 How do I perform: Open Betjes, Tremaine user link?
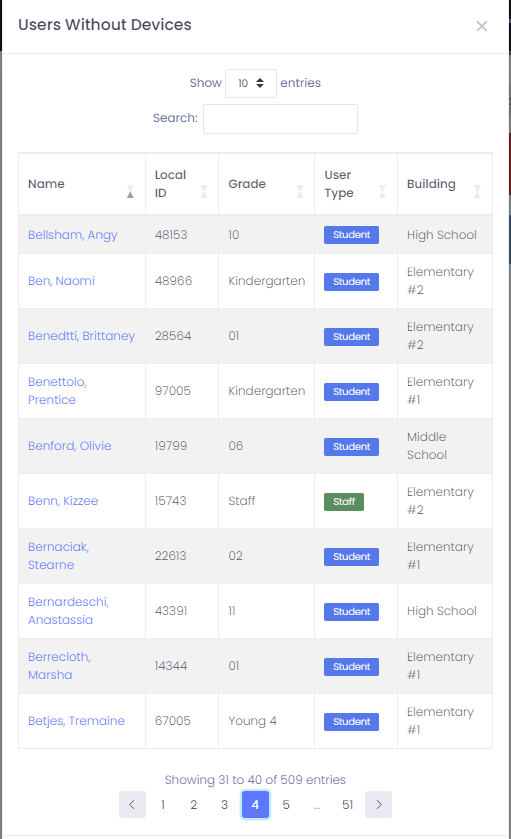pyautogui.click(x=77, y=721)
